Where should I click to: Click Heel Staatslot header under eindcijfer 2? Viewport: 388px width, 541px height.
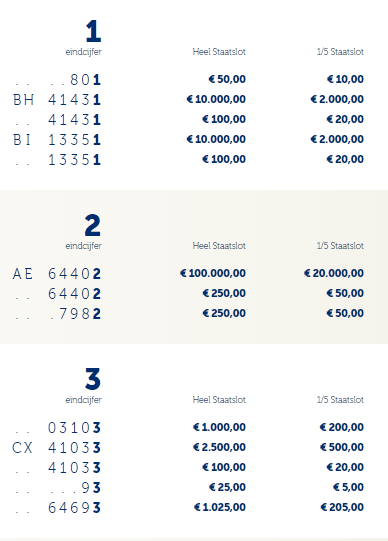coord(219,246)
